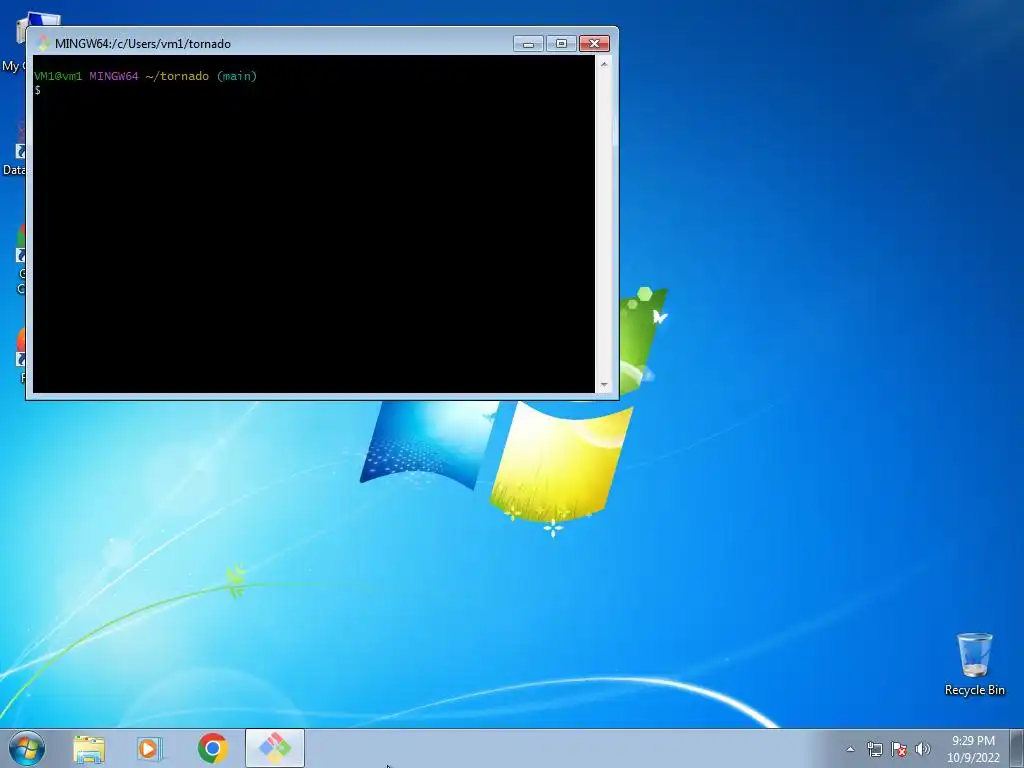Click the terminal scrollbar down arrow
Screen dimensions: 1024x768
click(x=604, y=385)
